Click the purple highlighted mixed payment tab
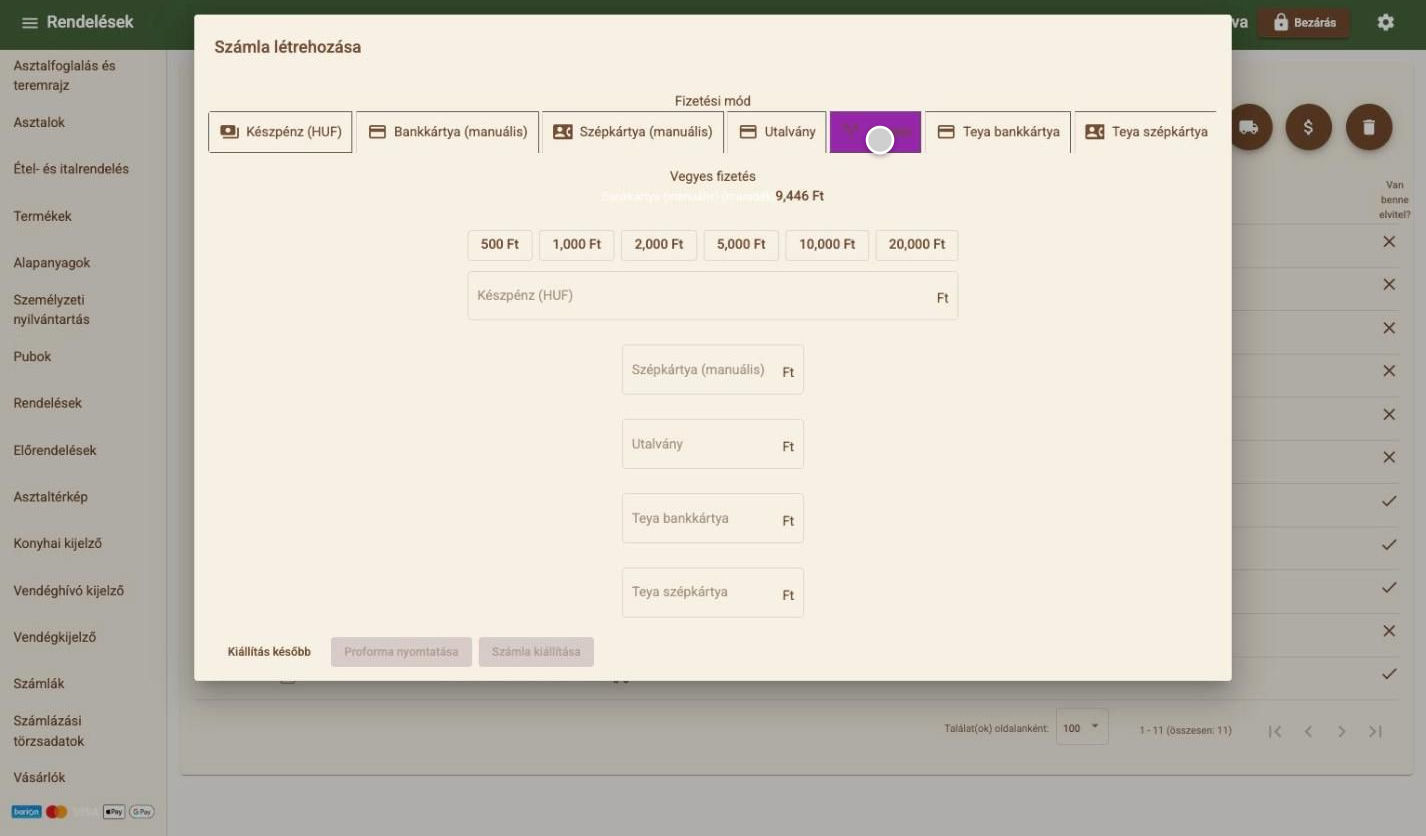Image resolution: width=1426 pixels, height=836 pixels. tap(876, 132)
